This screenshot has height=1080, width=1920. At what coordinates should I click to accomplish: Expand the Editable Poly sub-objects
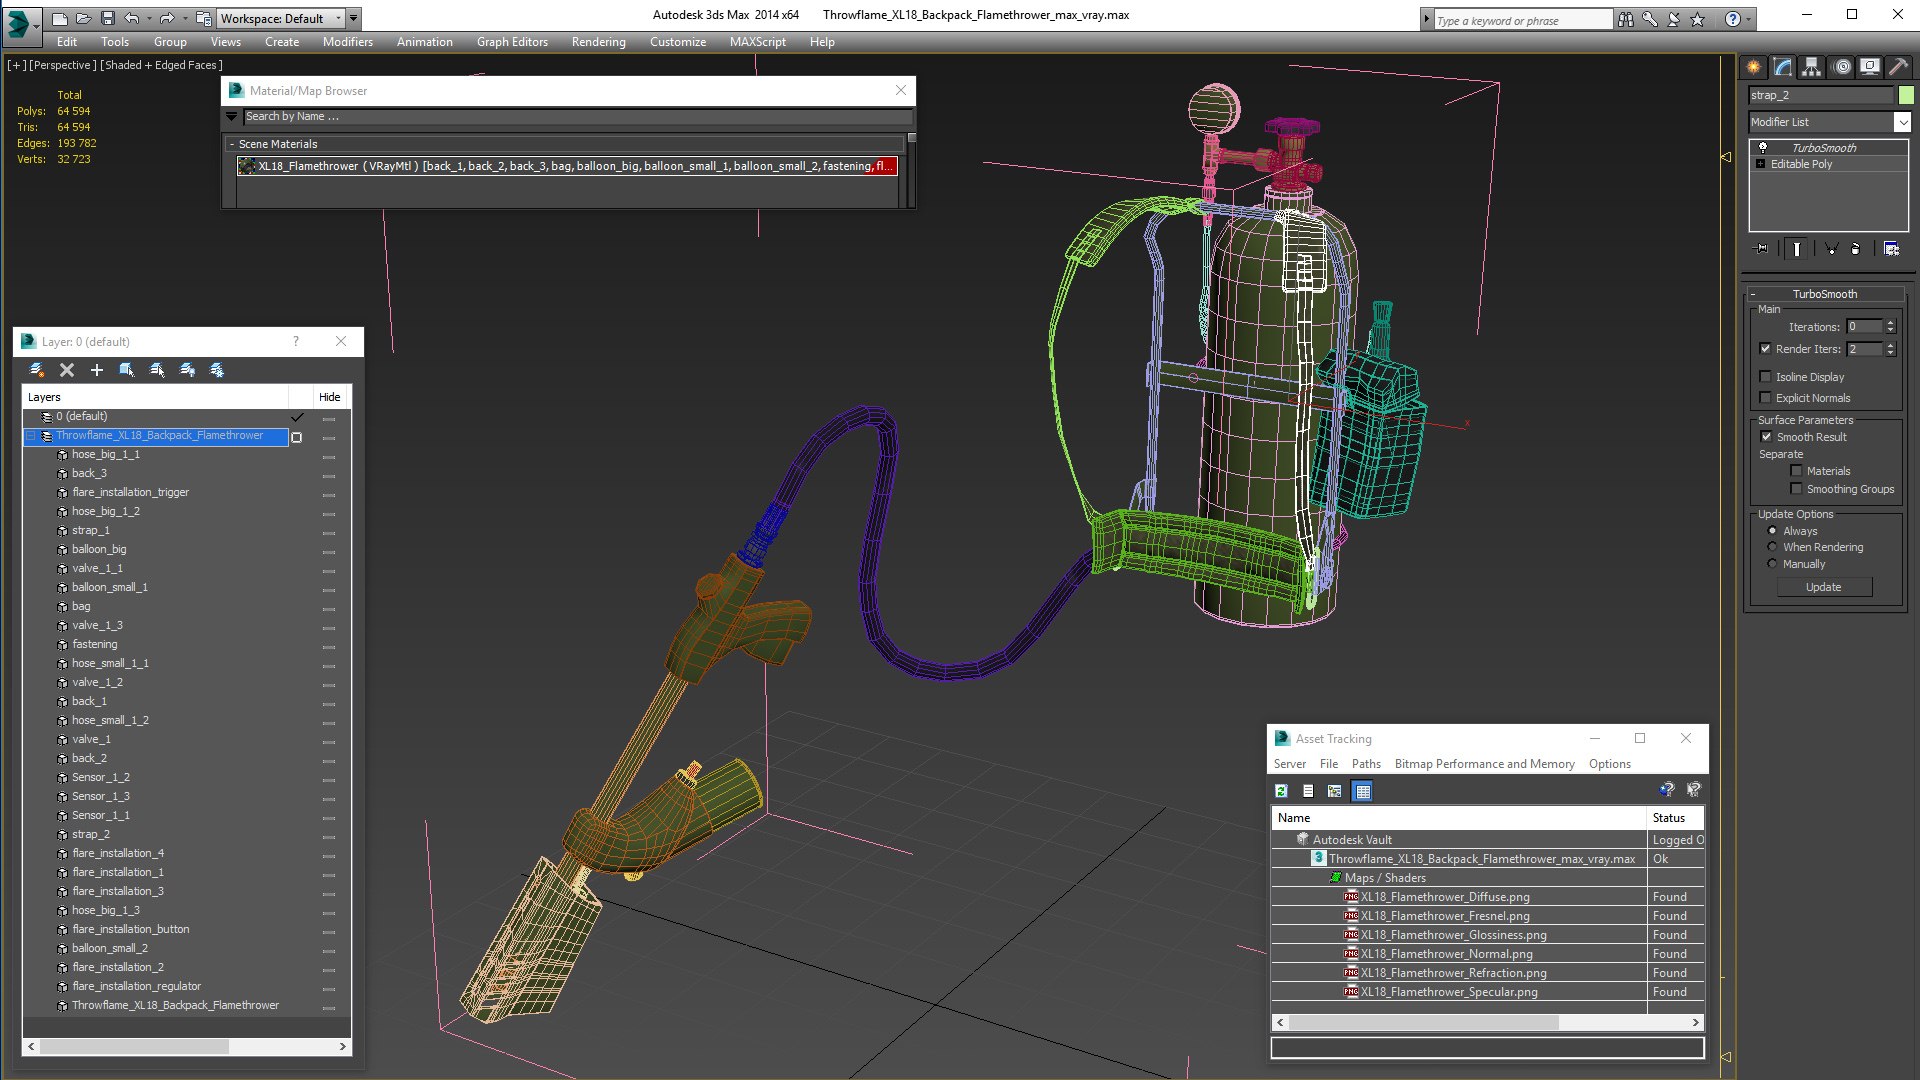[1760, 164]
